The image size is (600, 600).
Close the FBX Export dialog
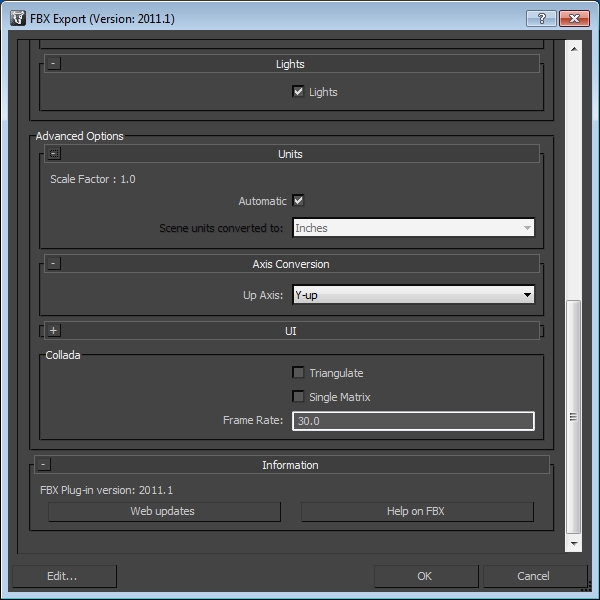(574, 18)
